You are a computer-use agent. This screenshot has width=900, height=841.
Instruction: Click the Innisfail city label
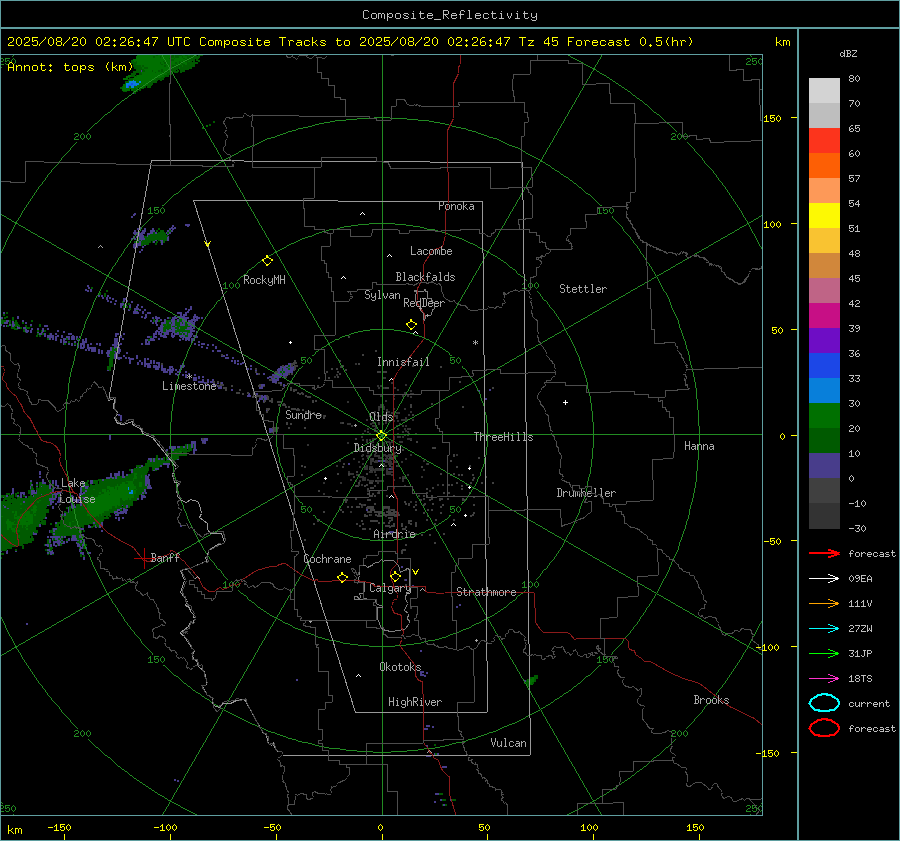(x=403, y=362)
